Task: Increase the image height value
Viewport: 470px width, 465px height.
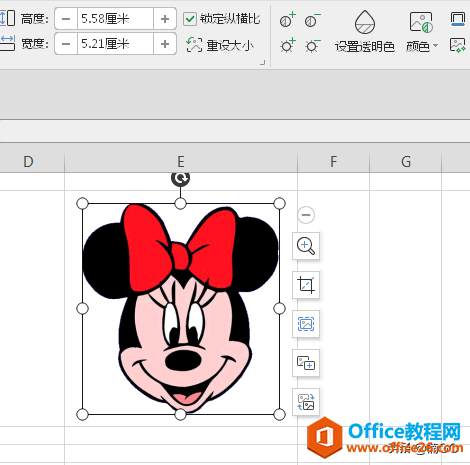Action: [x=165, y=19]
